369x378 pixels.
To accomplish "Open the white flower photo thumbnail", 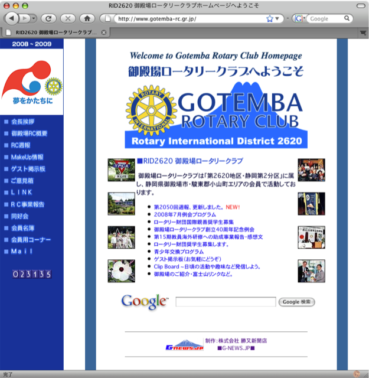I will tap(121, 271).
